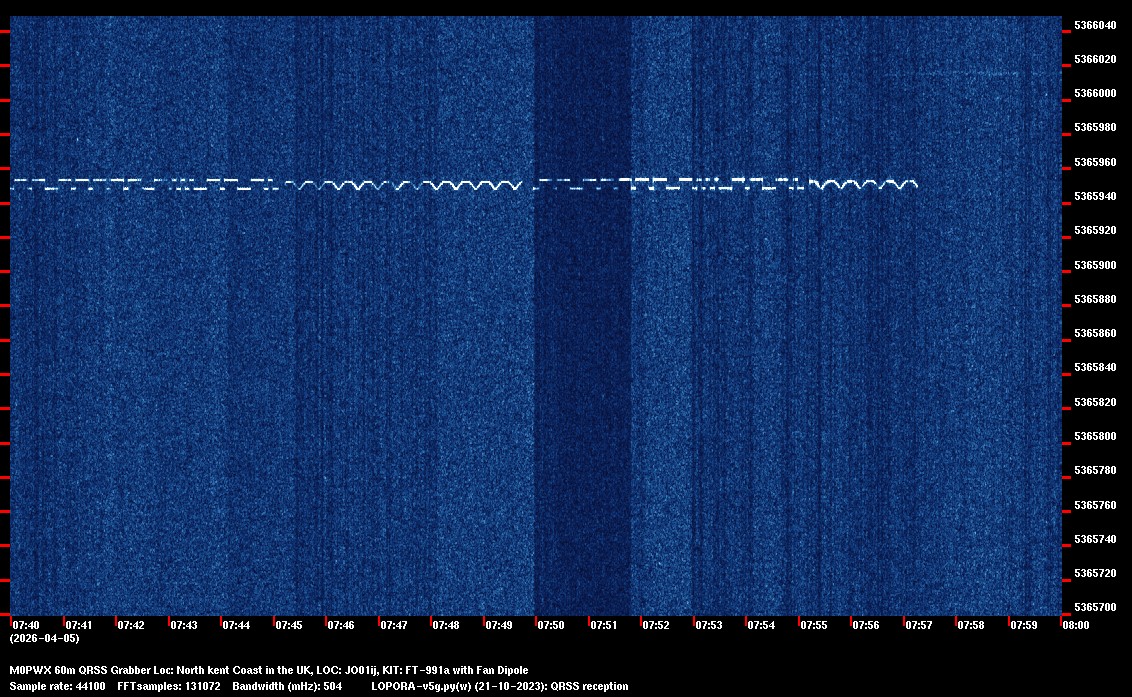Click the 07:40 time axis label
Screen dimensions: 1132x697
(26, 625)
